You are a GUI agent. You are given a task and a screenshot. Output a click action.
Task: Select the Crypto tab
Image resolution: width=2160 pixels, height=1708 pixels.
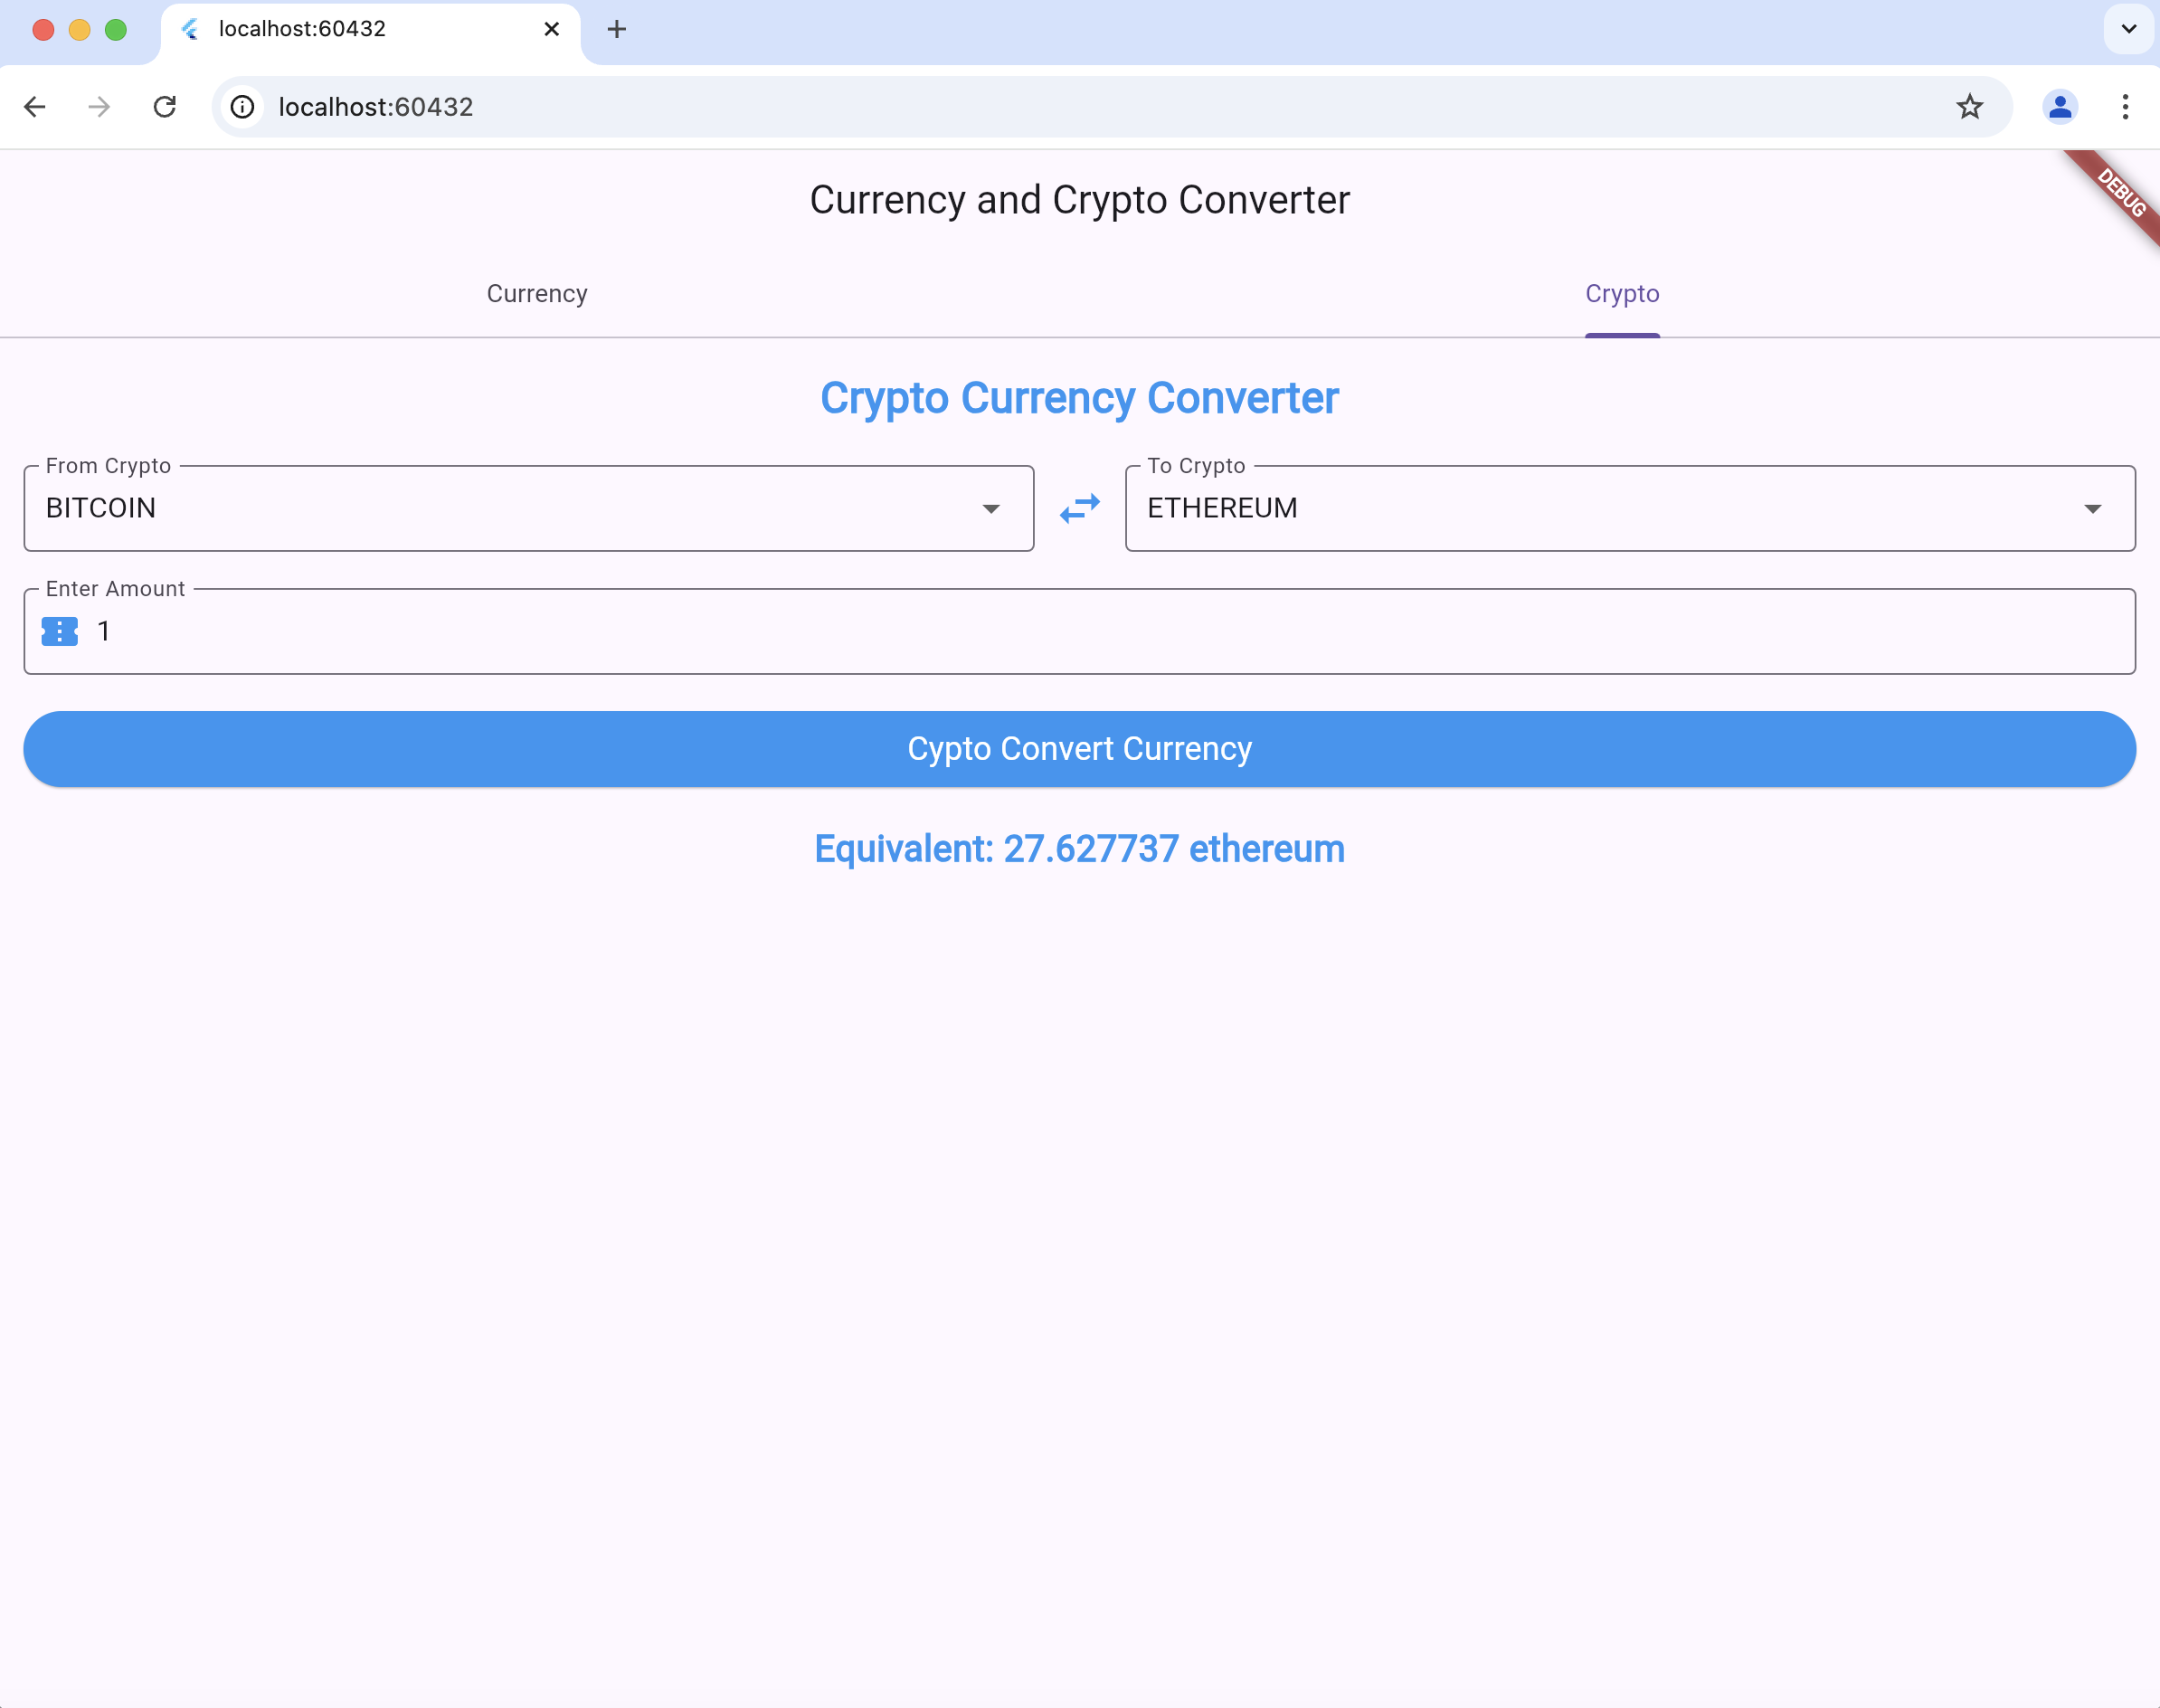[x=1621, y=294]
